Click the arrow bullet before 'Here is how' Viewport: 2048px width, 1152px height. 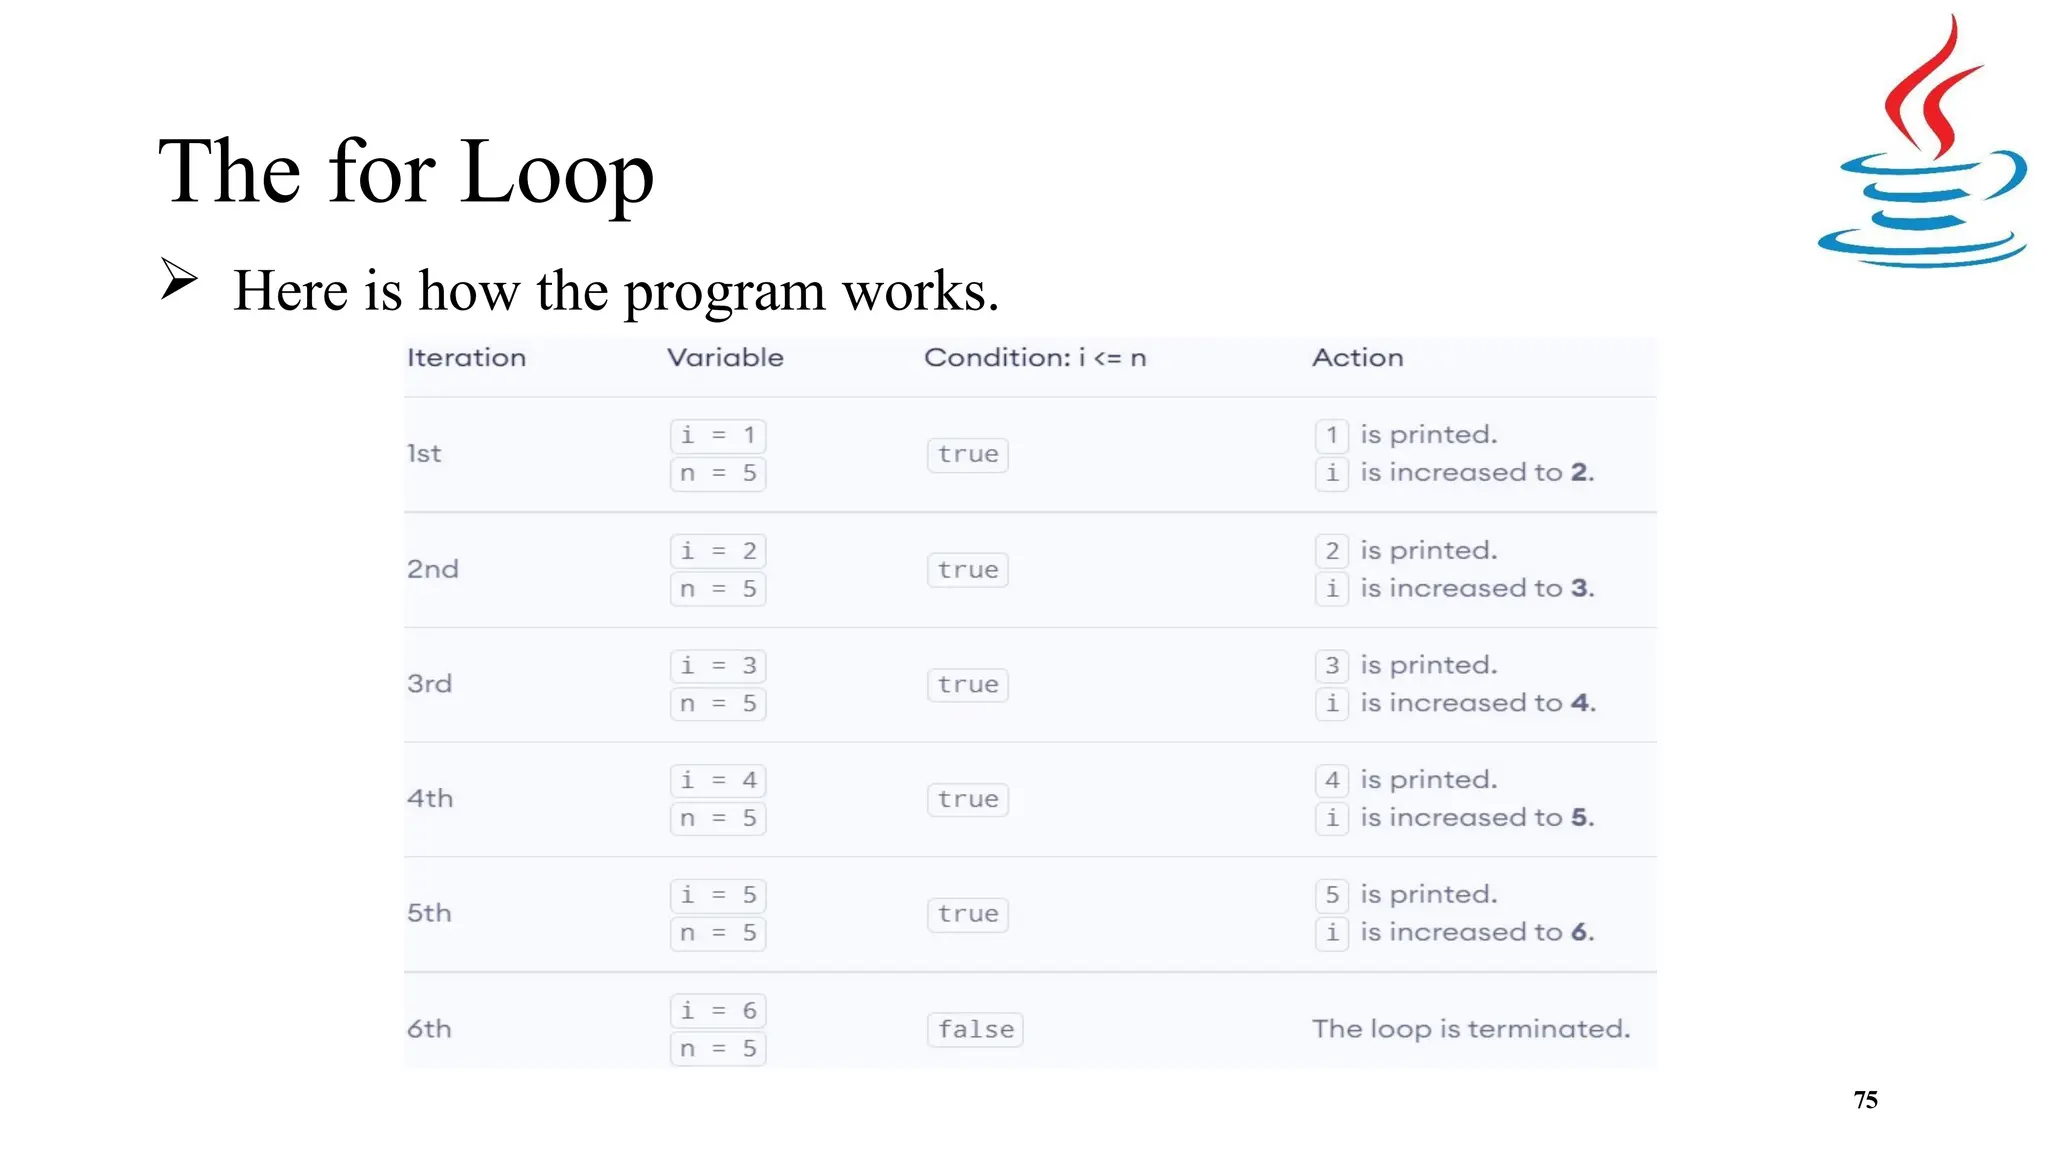tap(180, 279)
